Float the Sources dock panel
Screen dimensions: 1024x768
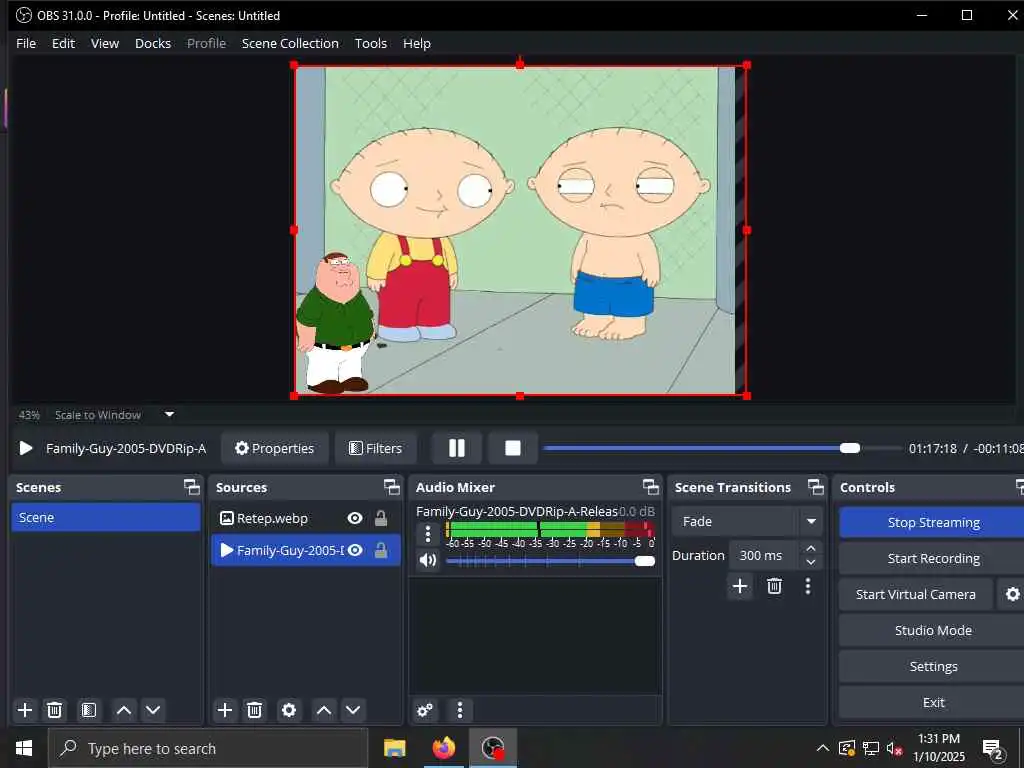click(392, 487)
